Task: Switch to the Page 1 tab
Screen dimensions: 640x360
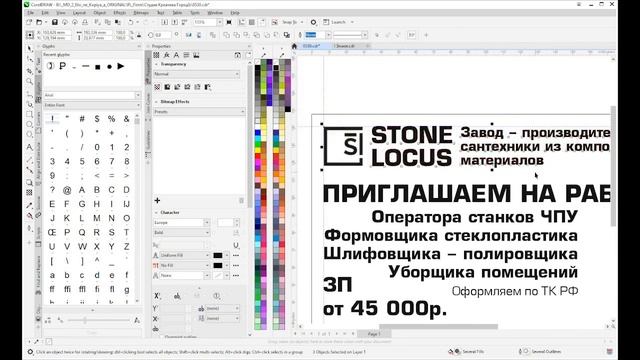Action: coord(374,334)
